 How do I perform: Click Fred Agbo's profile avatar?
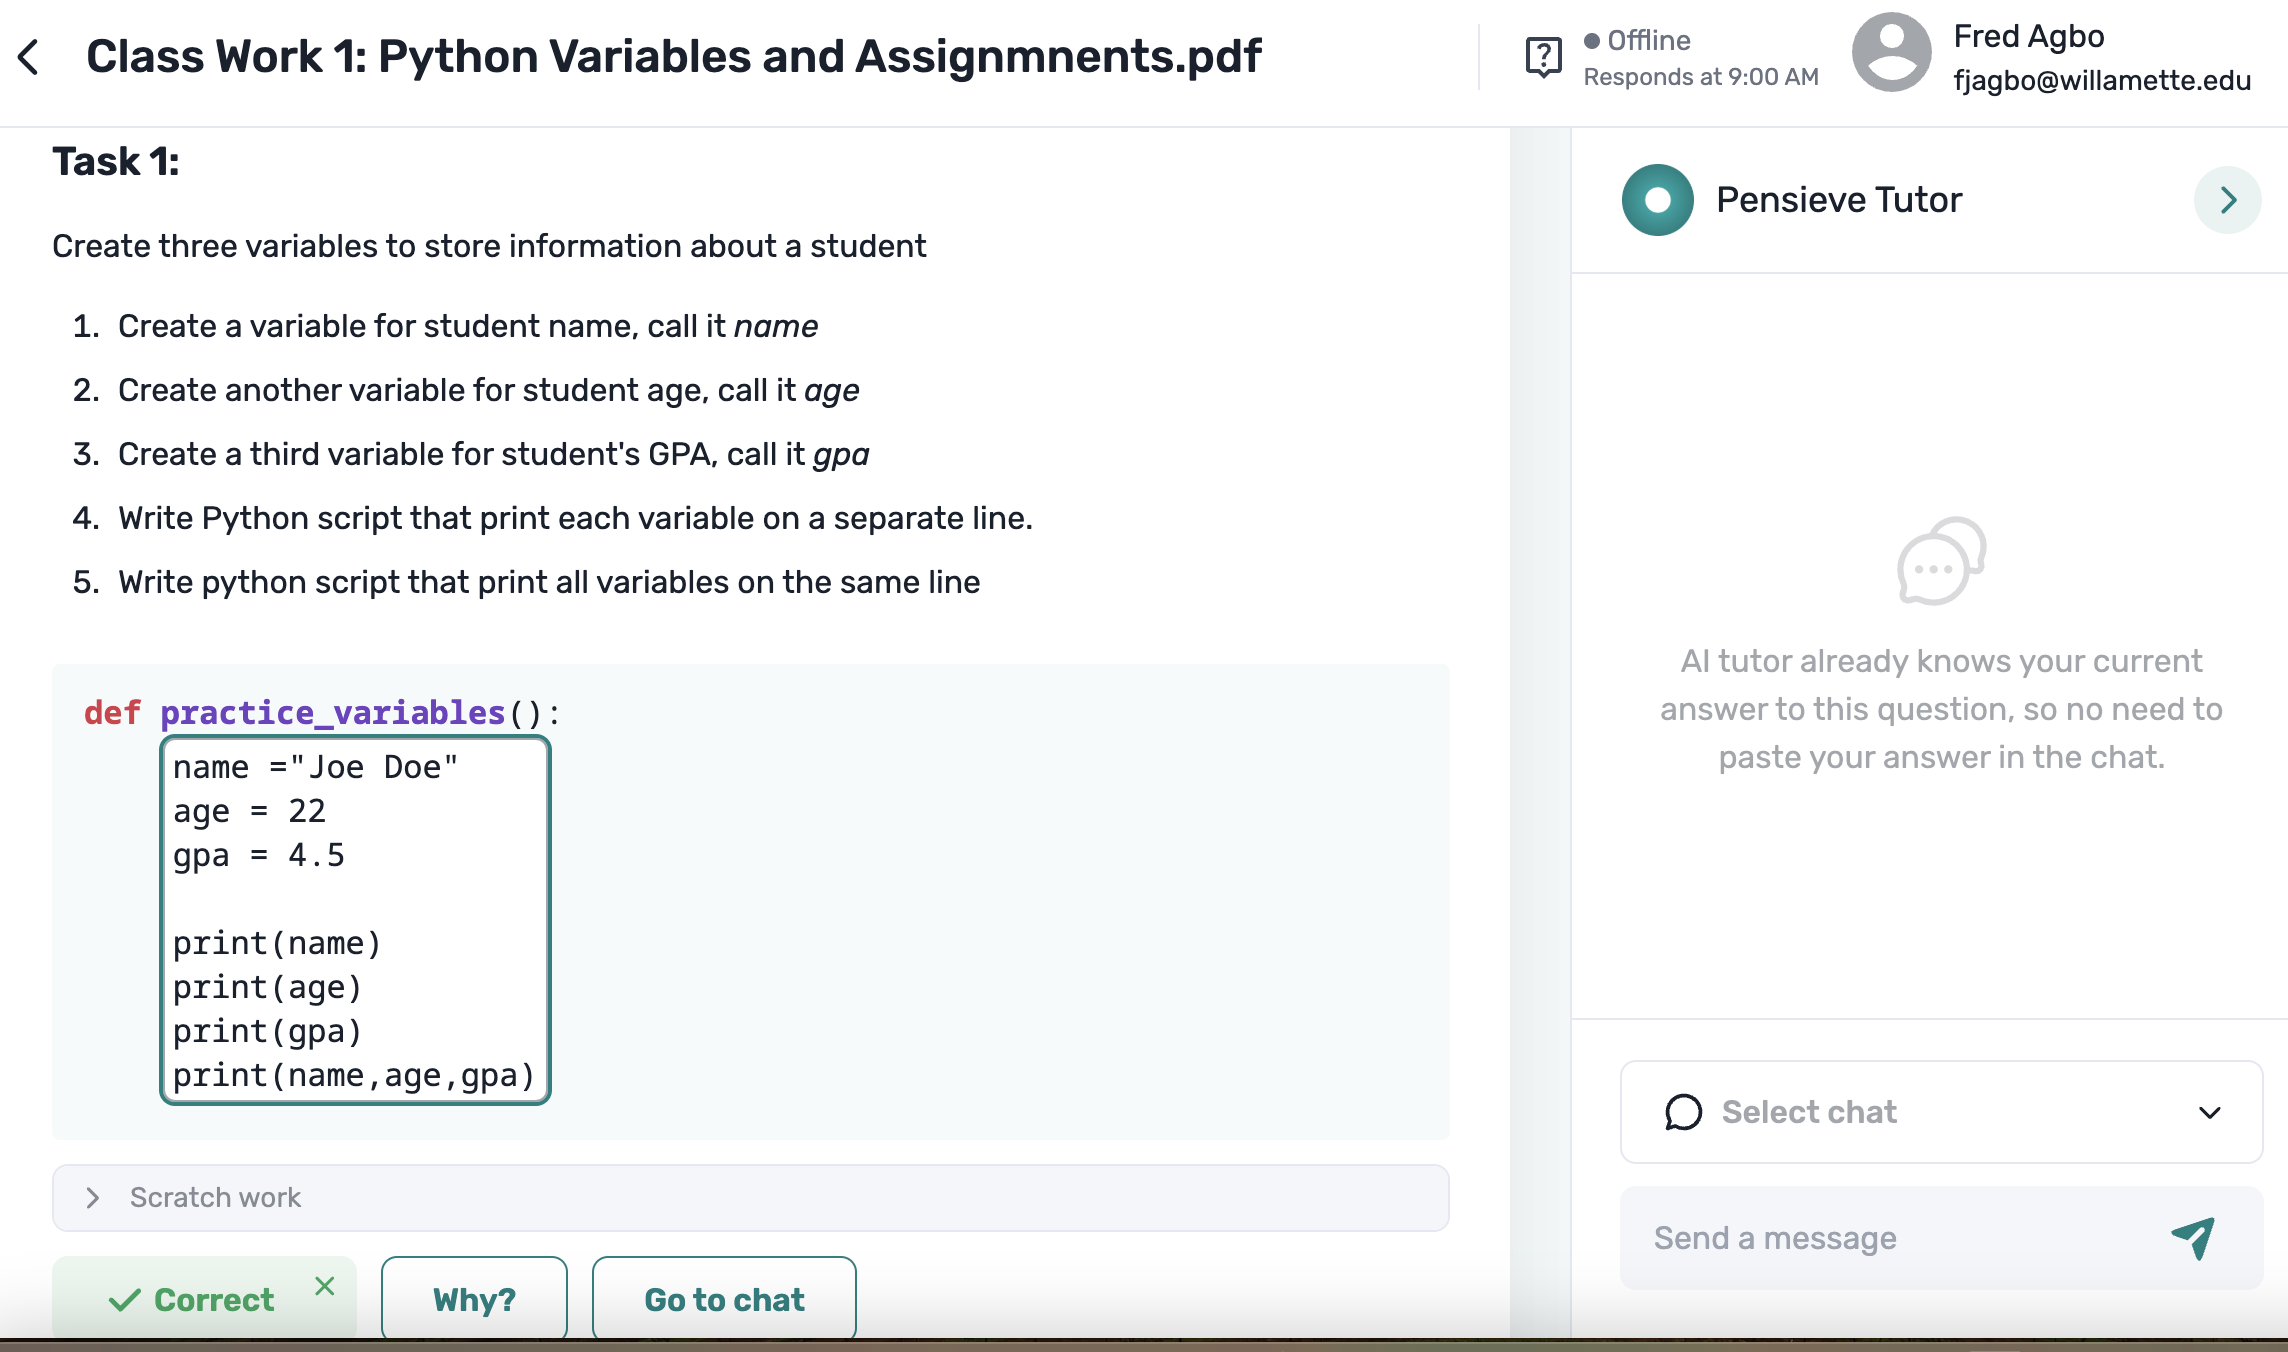point(1891,55)
